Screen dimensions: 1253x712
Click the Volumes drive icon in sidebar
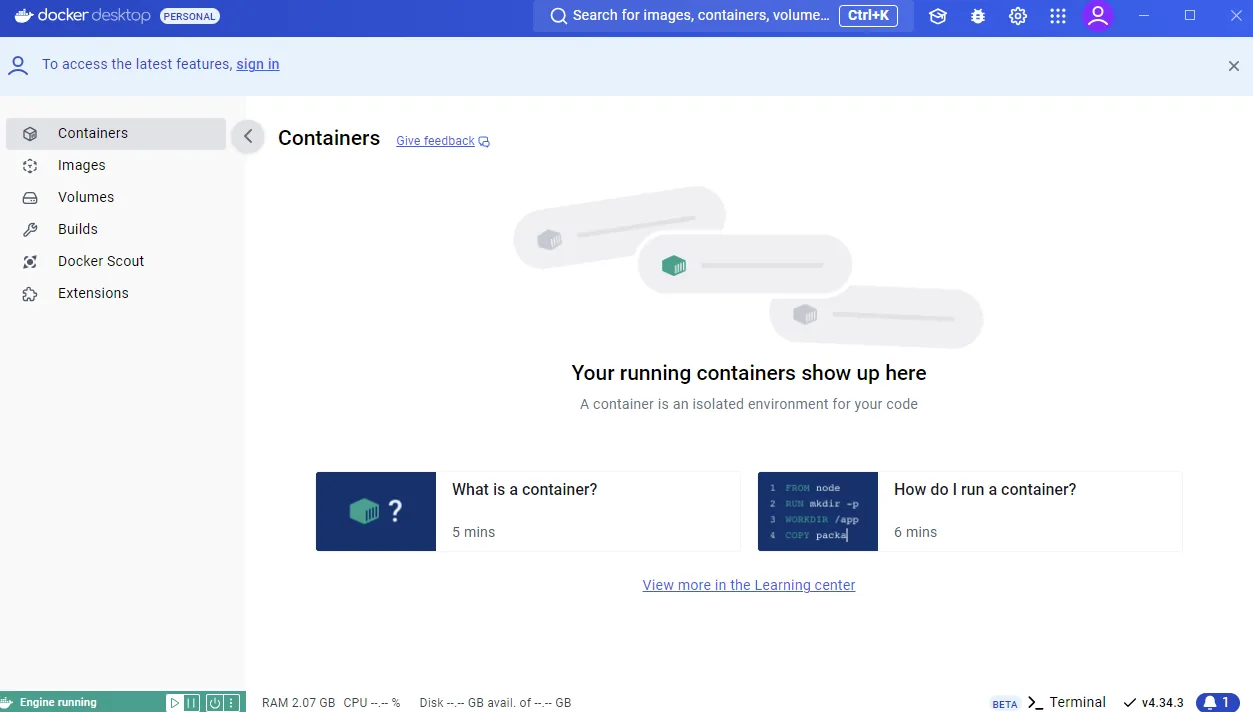30,197
